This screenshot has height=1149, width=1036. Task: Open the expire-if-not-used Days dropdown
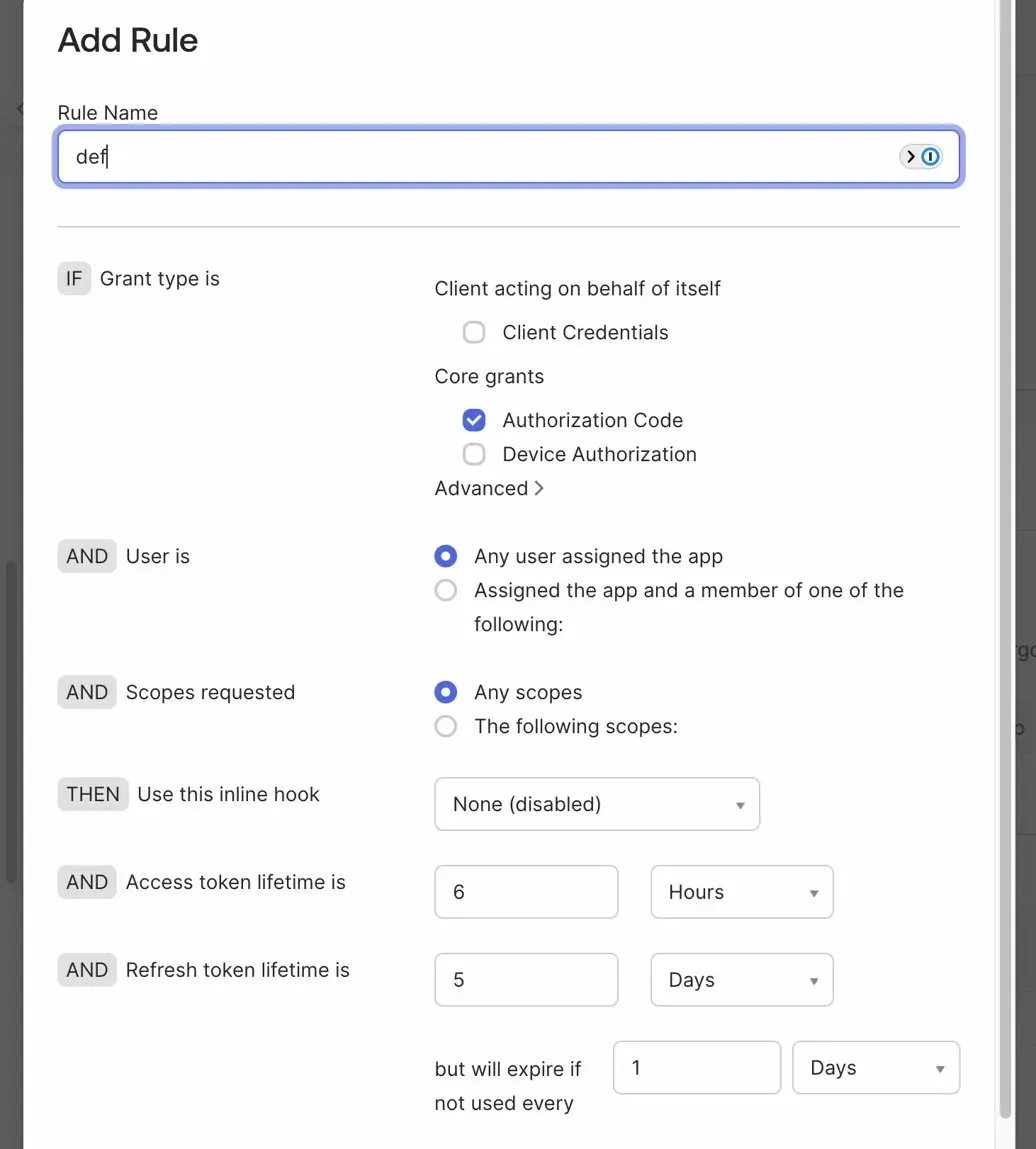click(x=876, y=1068)
